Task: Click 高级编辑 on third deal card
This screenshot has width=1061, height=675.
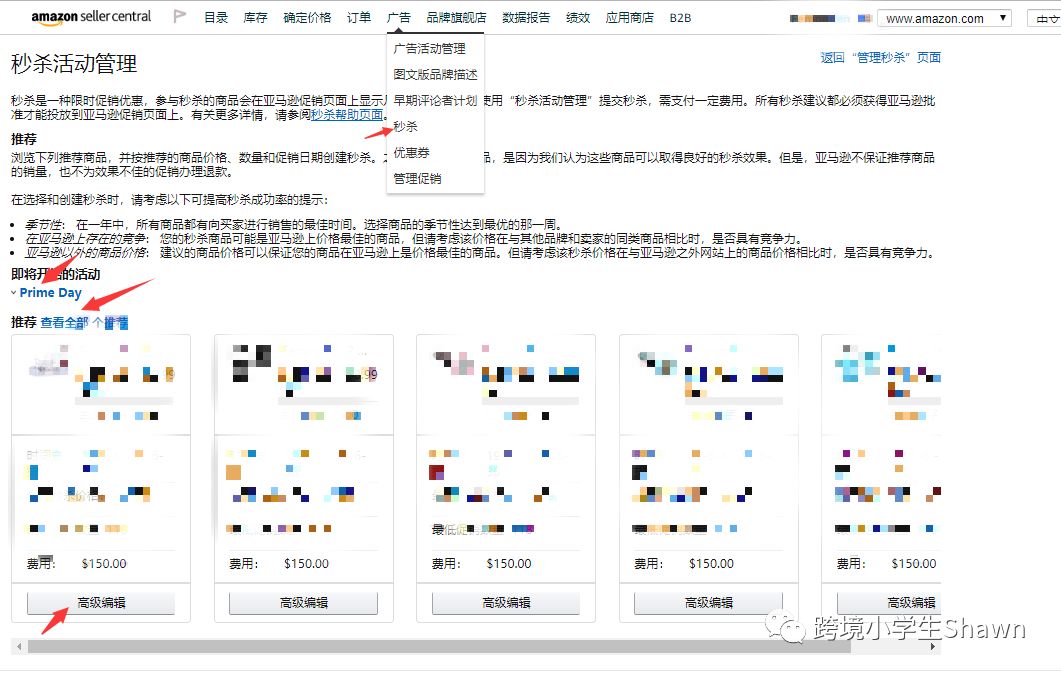Action: 506,603
